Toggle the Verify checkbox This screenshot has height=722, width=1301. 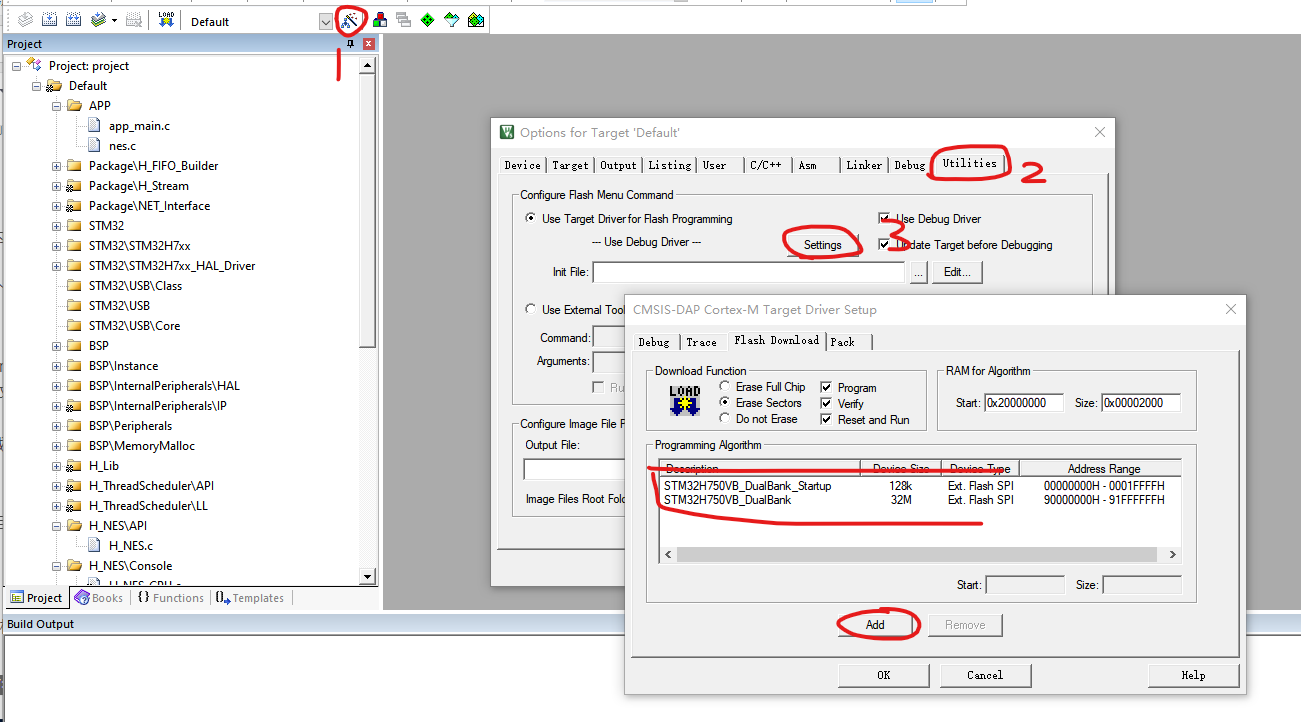coord(827,404)
